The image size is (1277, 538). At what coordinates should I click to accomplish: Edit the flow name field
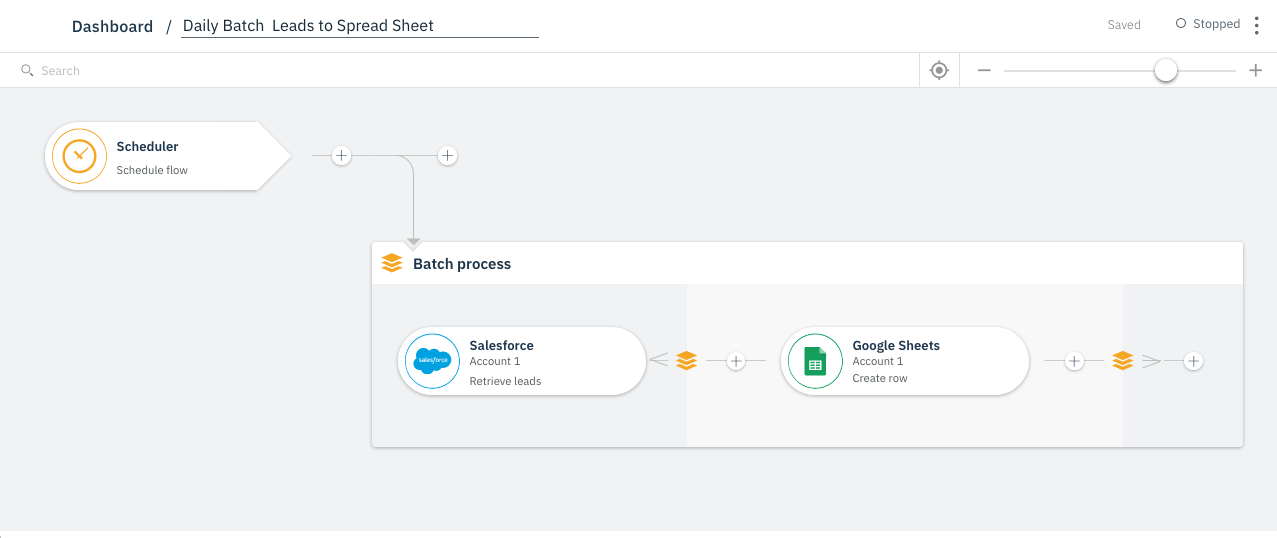pos(359,27)
